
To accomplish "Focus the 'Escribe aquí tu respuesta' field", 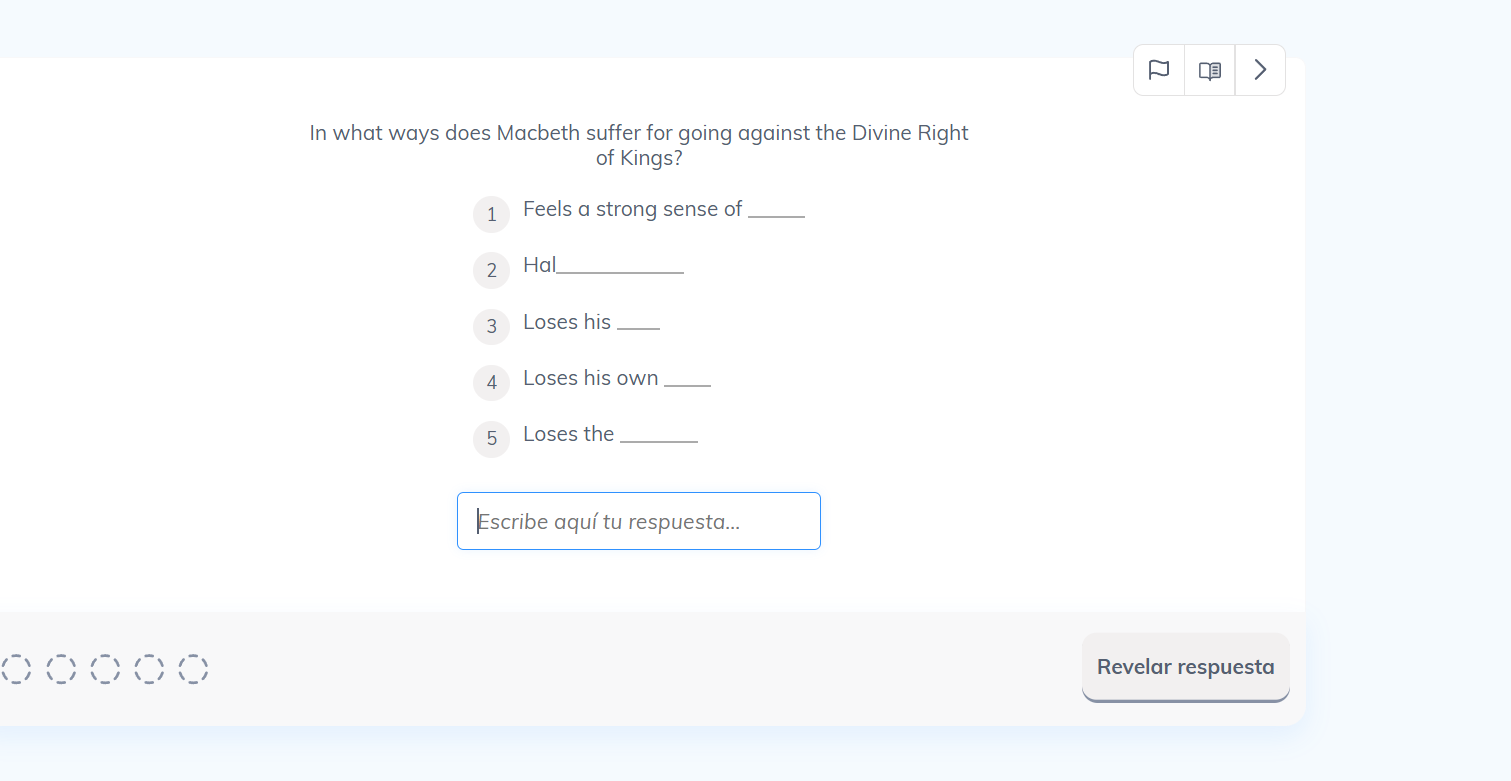I will [639, 521].
